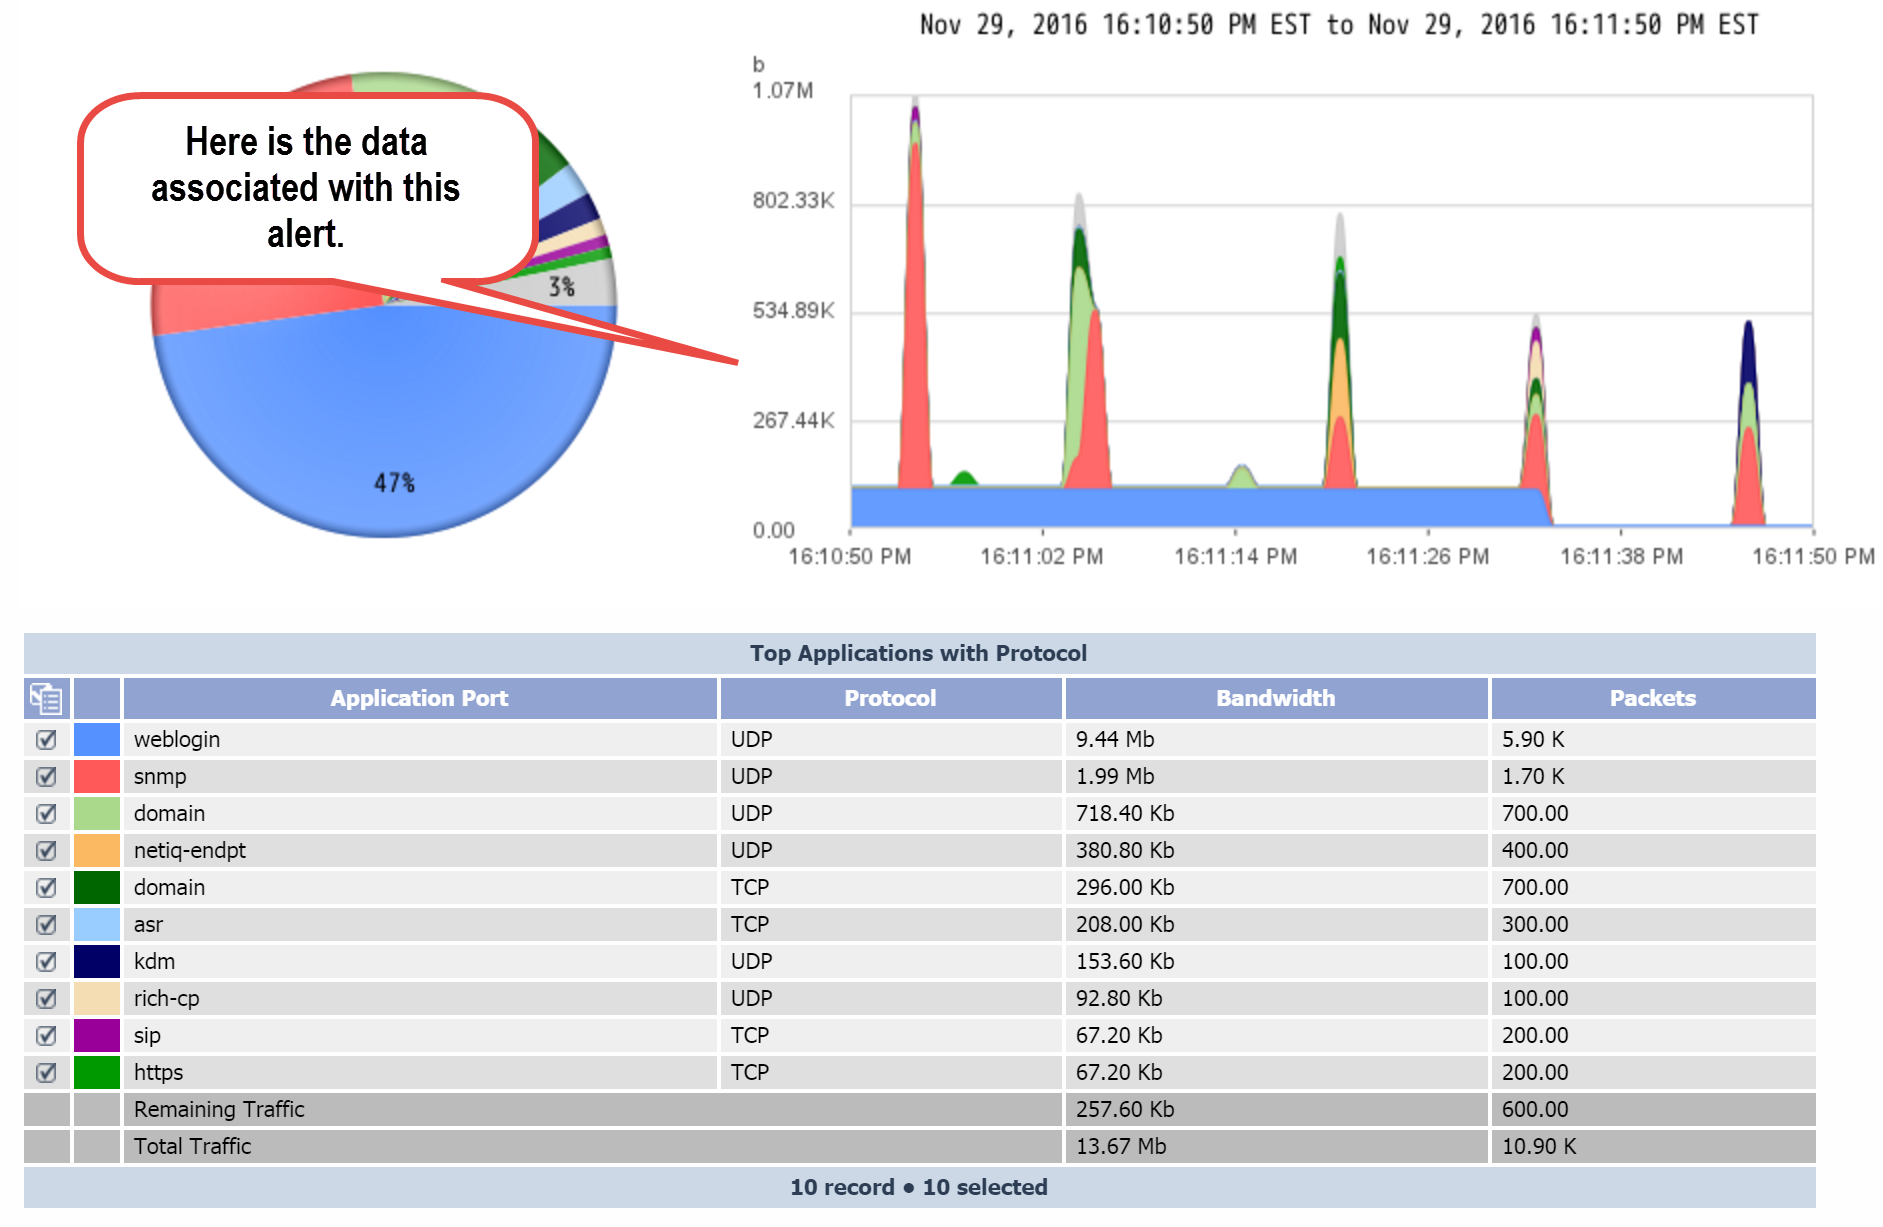This screenshot has height=1227, width=1883.
Task: Click the 16:11:02 PM axis label
Action: click(x=1041, y=556)
